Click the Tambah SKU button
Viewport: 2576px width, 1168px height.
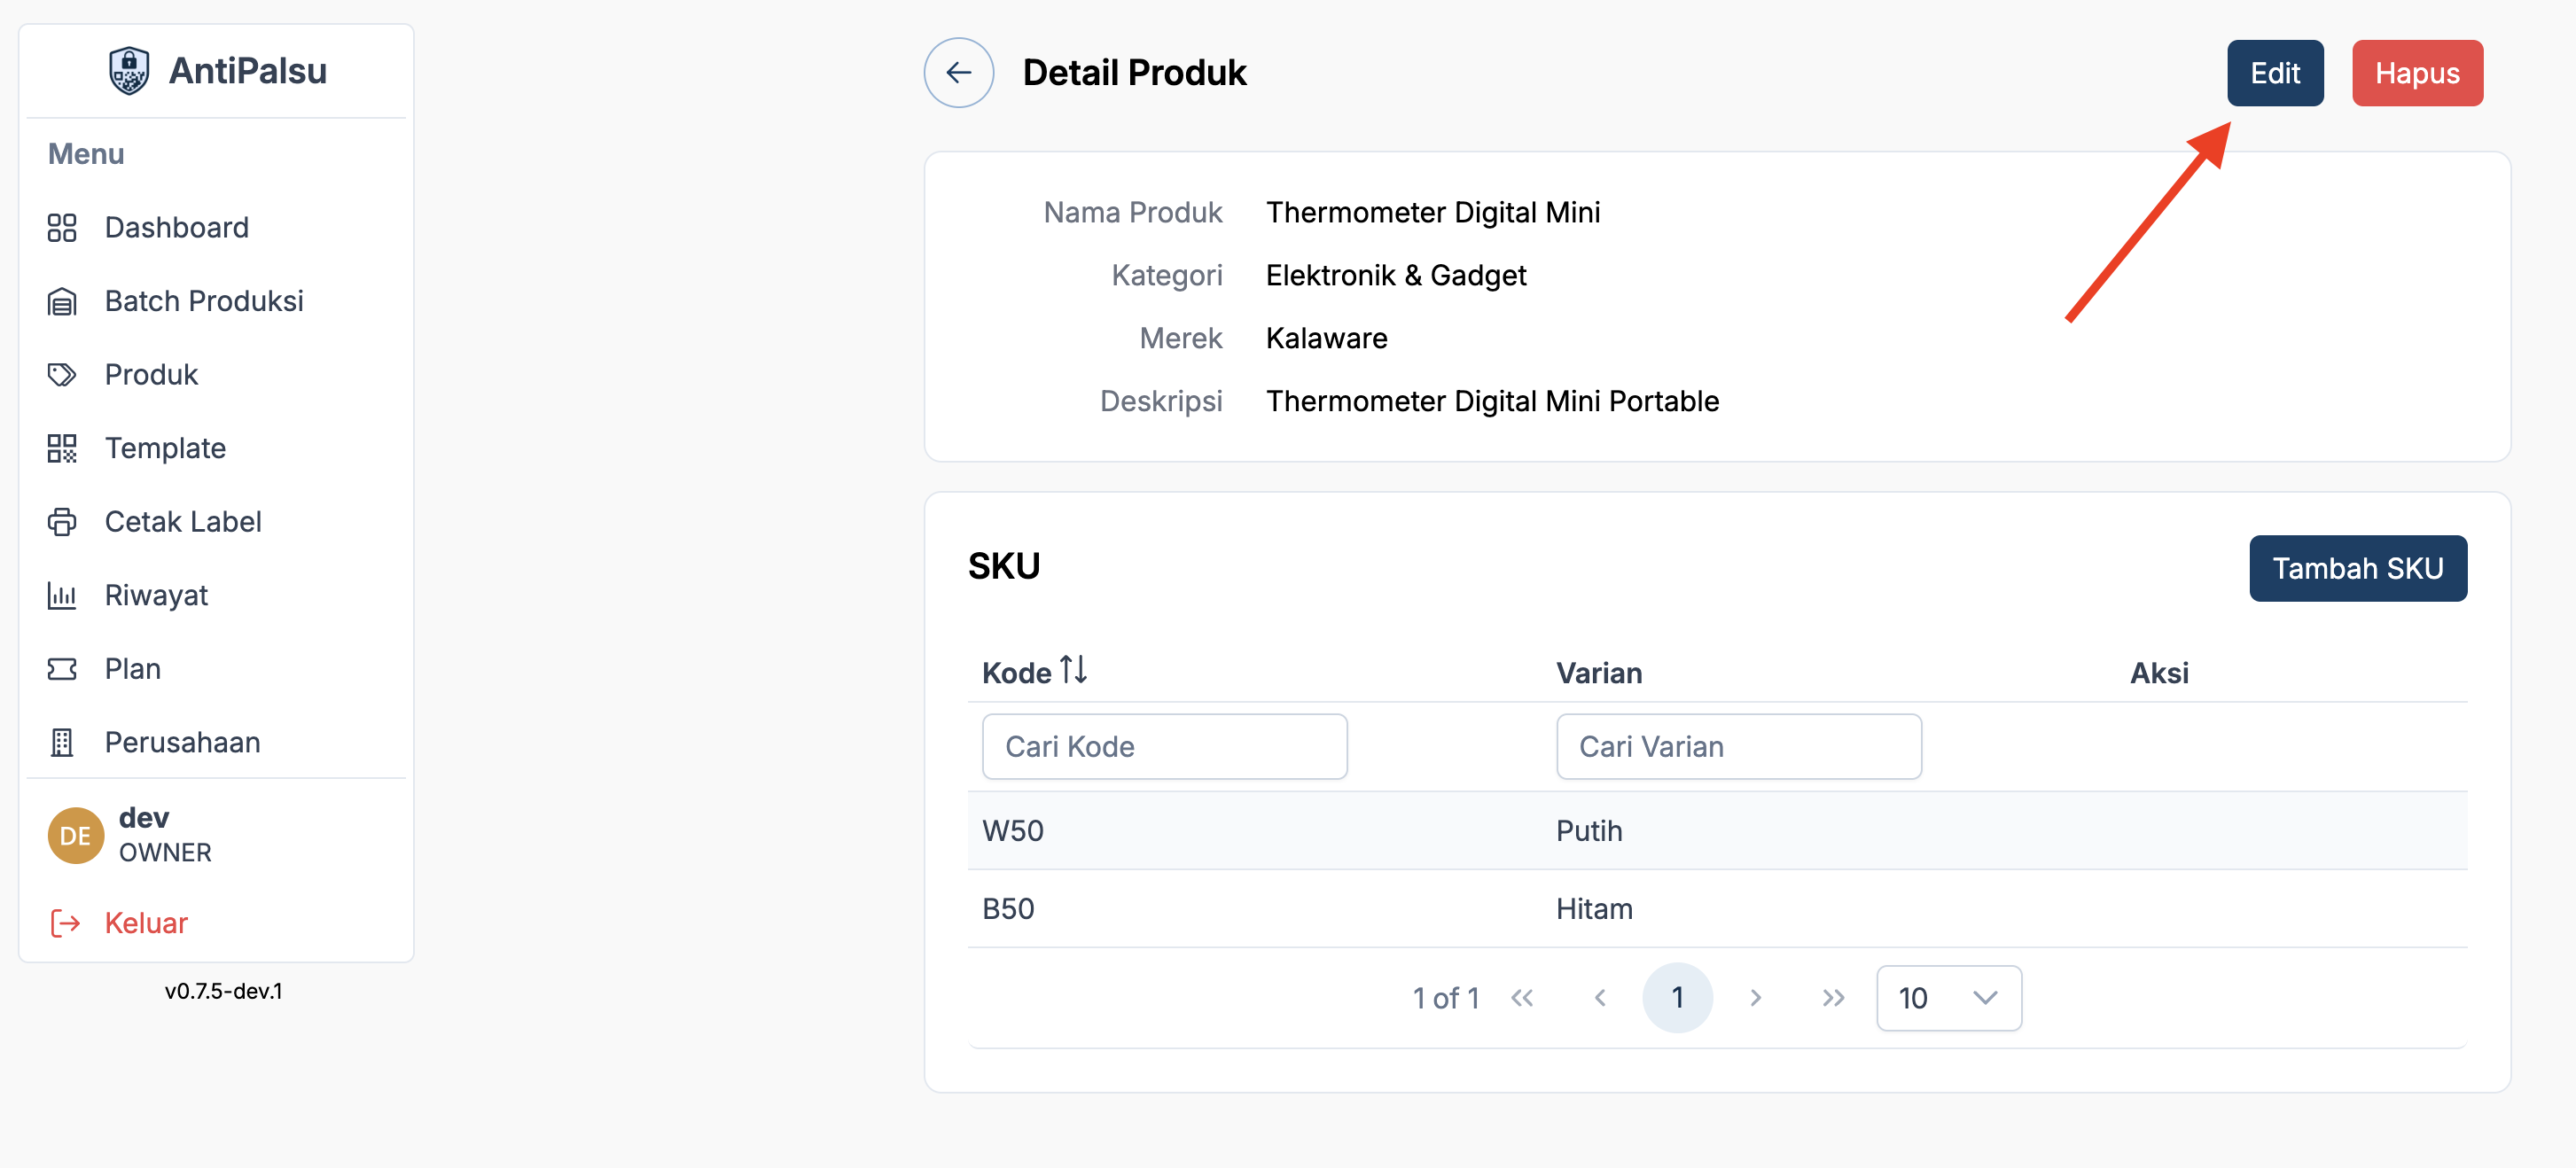pos(2357,568)
